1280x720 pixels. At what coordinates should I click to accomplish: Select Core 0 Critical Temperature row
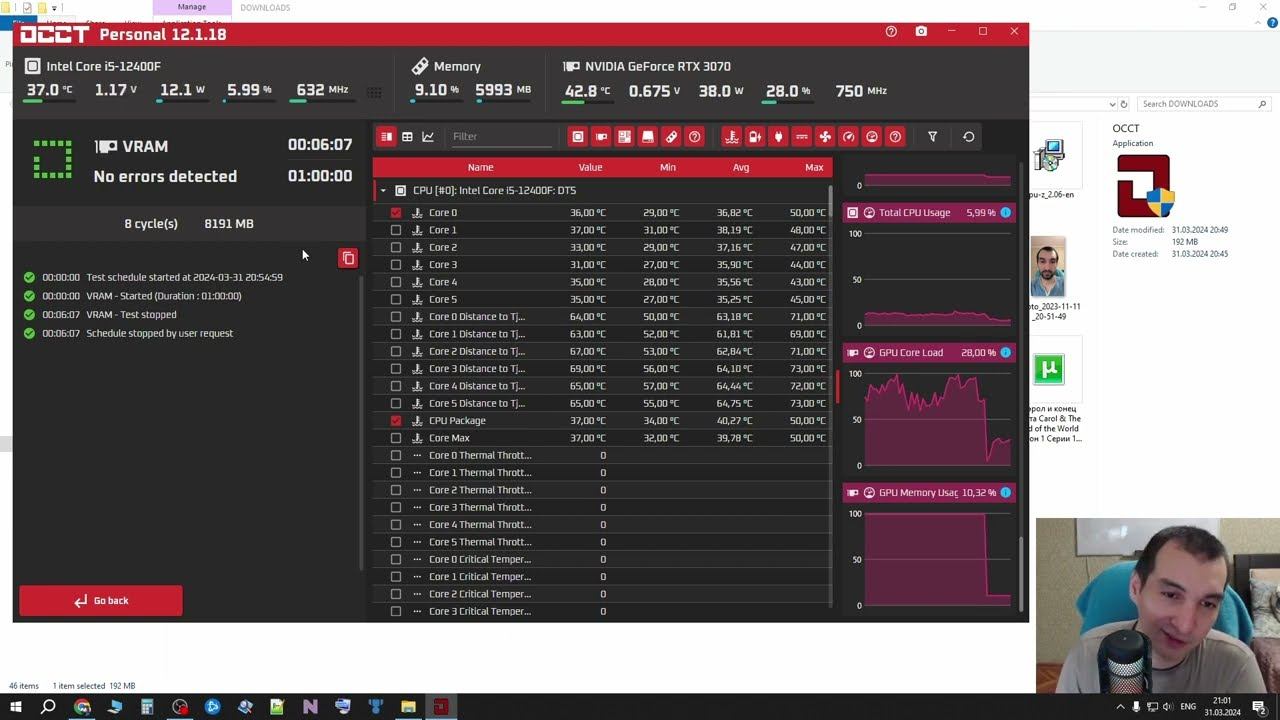pos(602,560)
